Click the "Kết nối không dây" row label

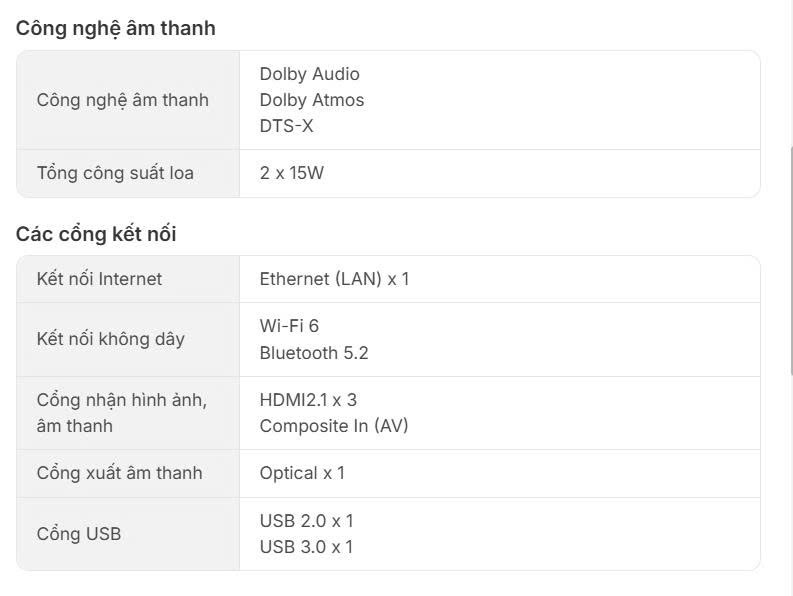tap(110, 339)
